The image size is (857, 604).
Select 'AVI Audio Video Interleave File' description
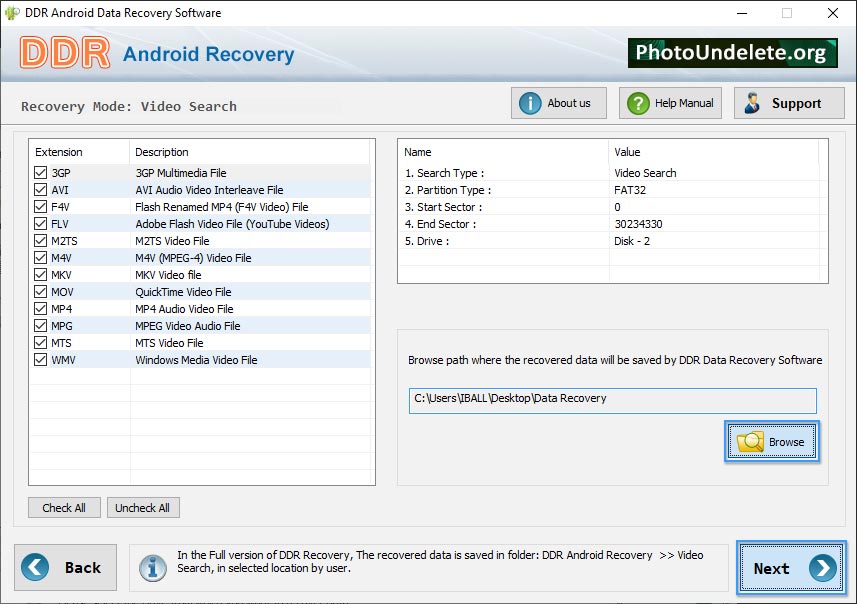(x=209, y=190)
